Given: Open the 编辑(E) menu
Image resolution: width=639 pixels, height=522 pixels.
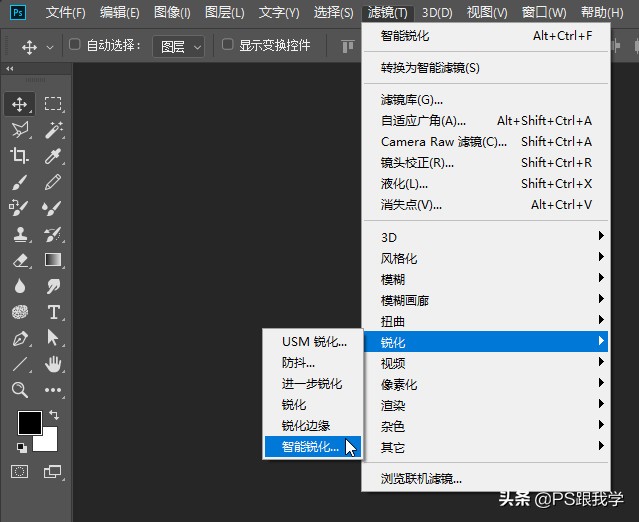Looking at the screenshot, I should pyautogui.click(x=119, y=13).
